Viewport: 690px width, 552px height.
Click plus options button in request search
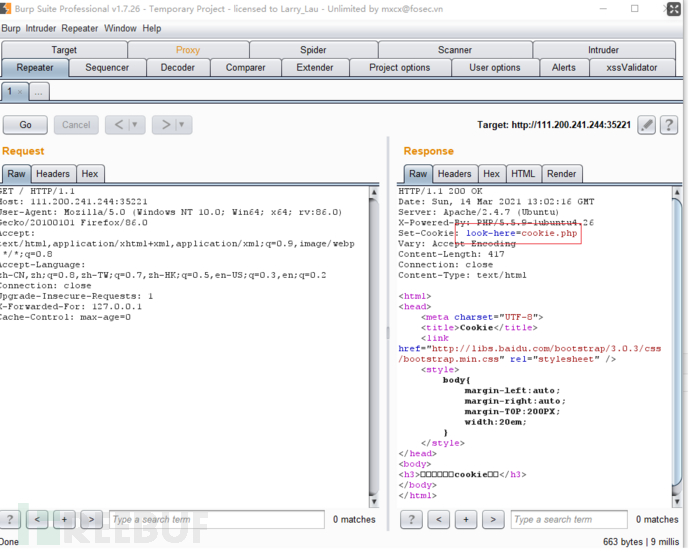(64, 519)
